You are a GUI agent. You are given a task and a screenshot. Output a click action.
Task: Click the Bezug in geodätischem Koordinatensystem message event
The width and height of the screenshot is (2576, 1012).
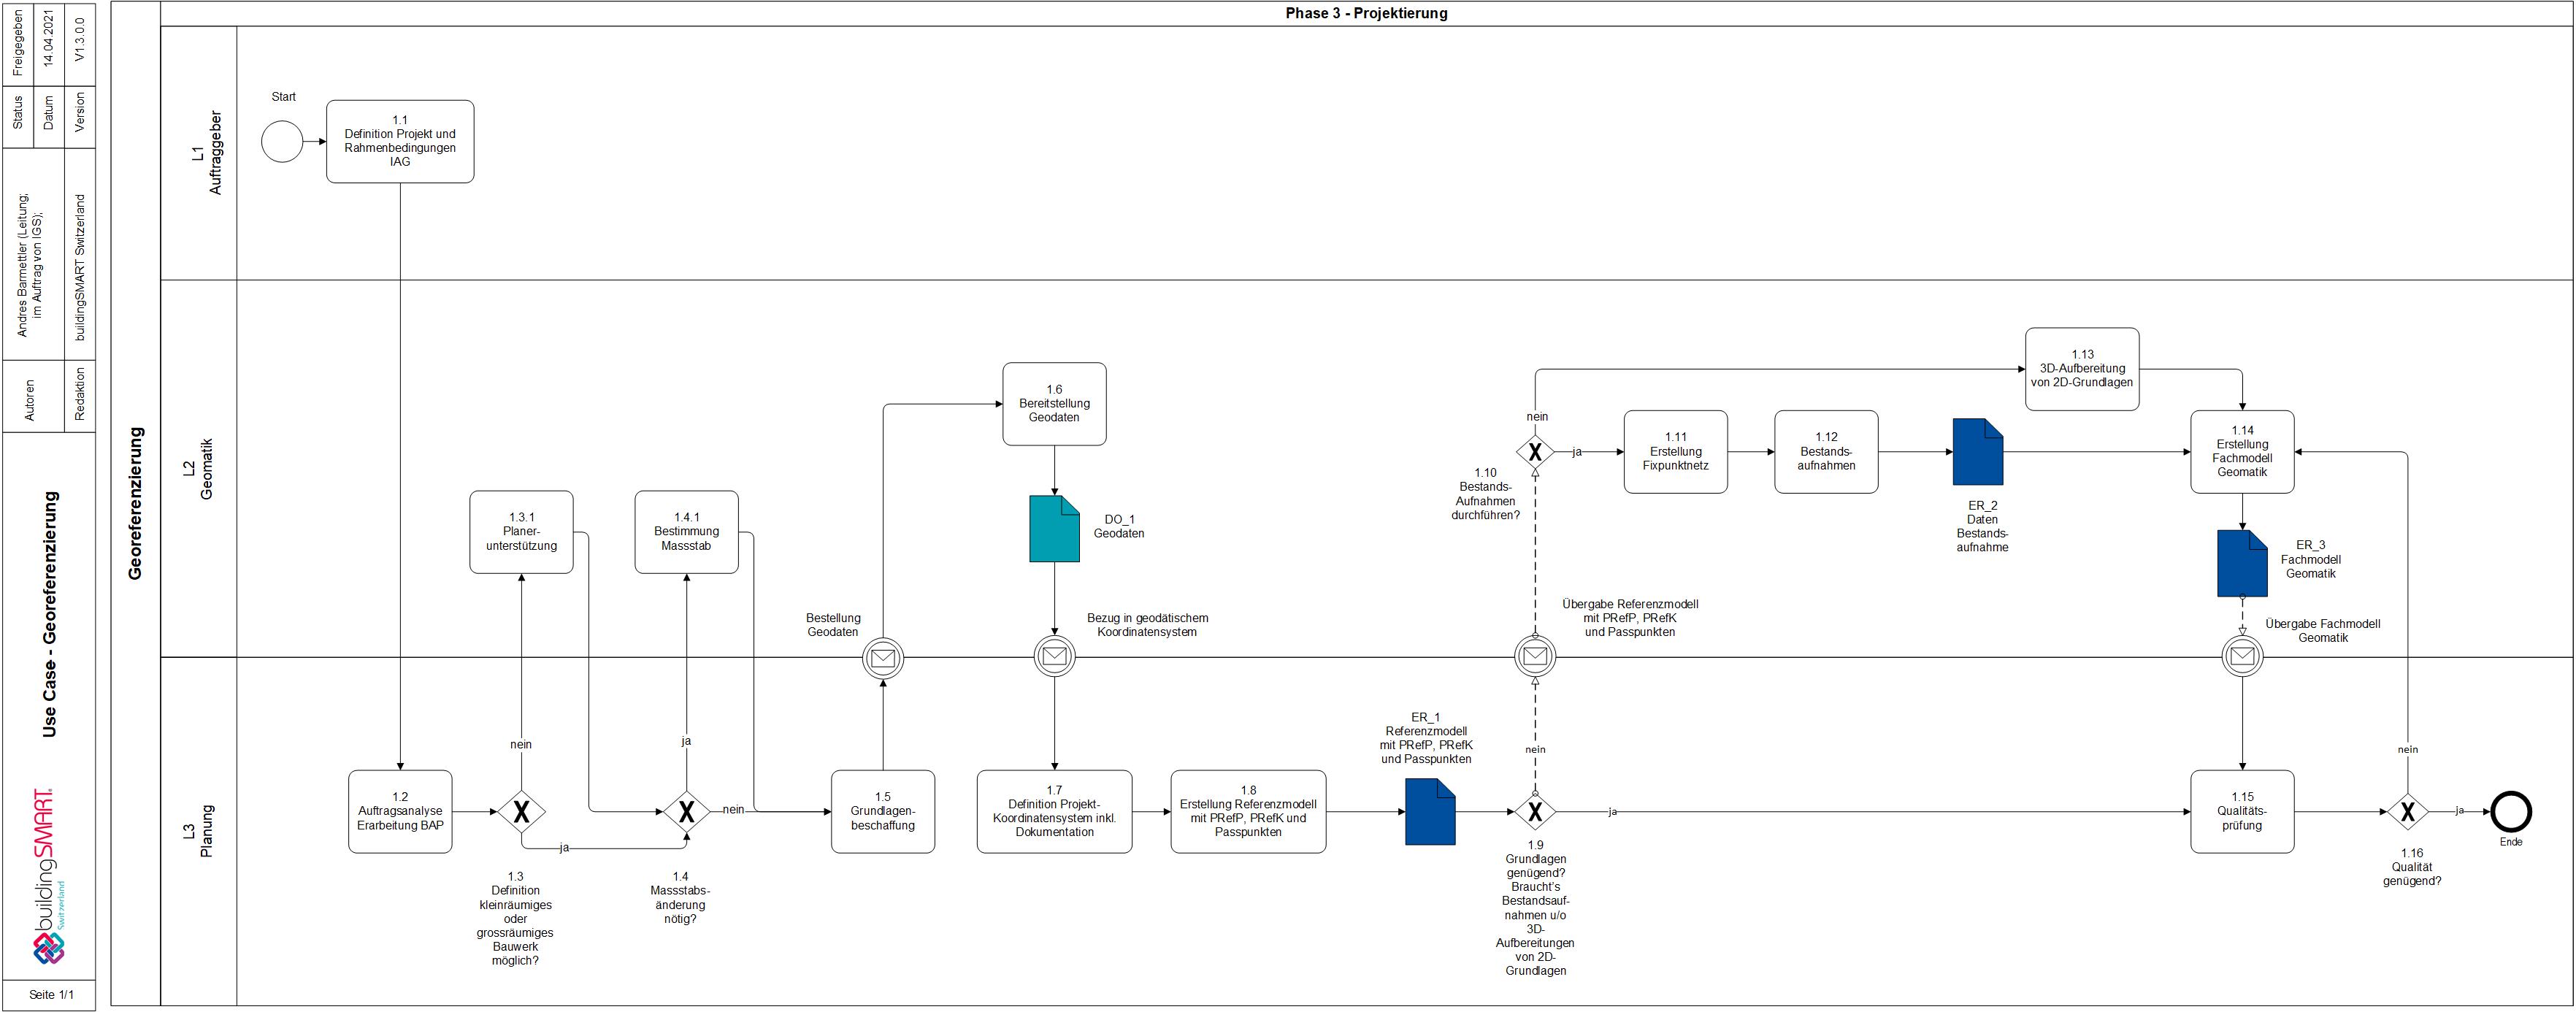point(1054,657)
